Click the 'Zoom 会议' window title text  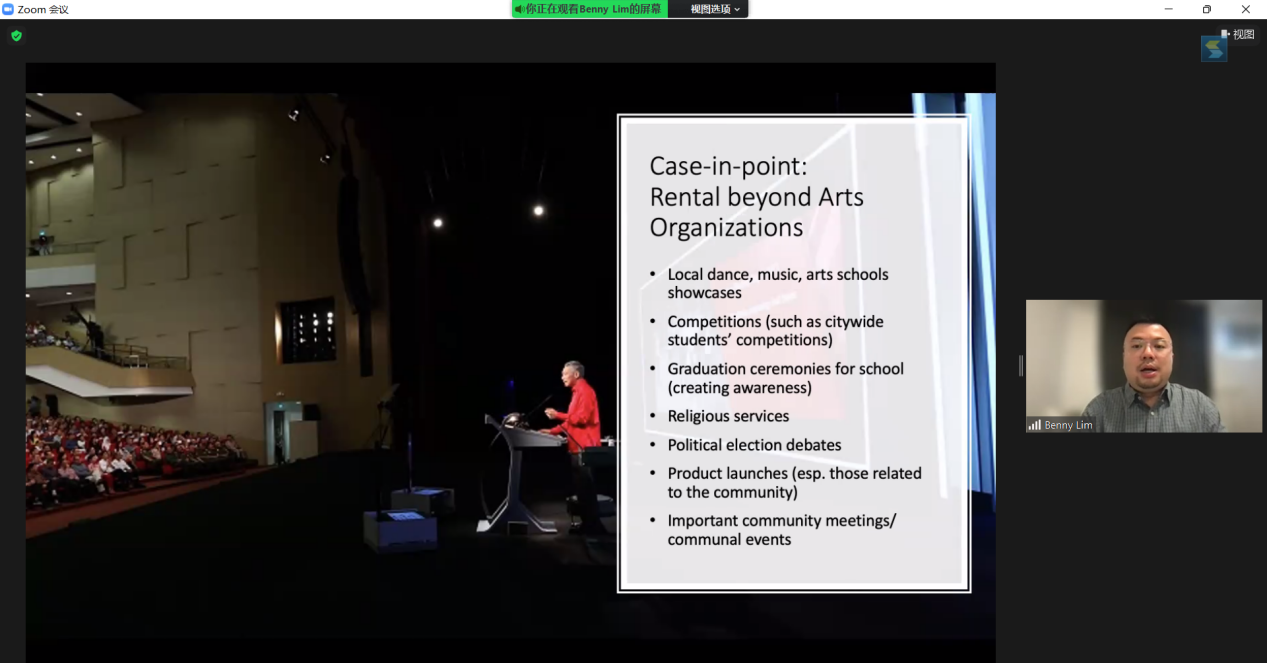point(43,9)
